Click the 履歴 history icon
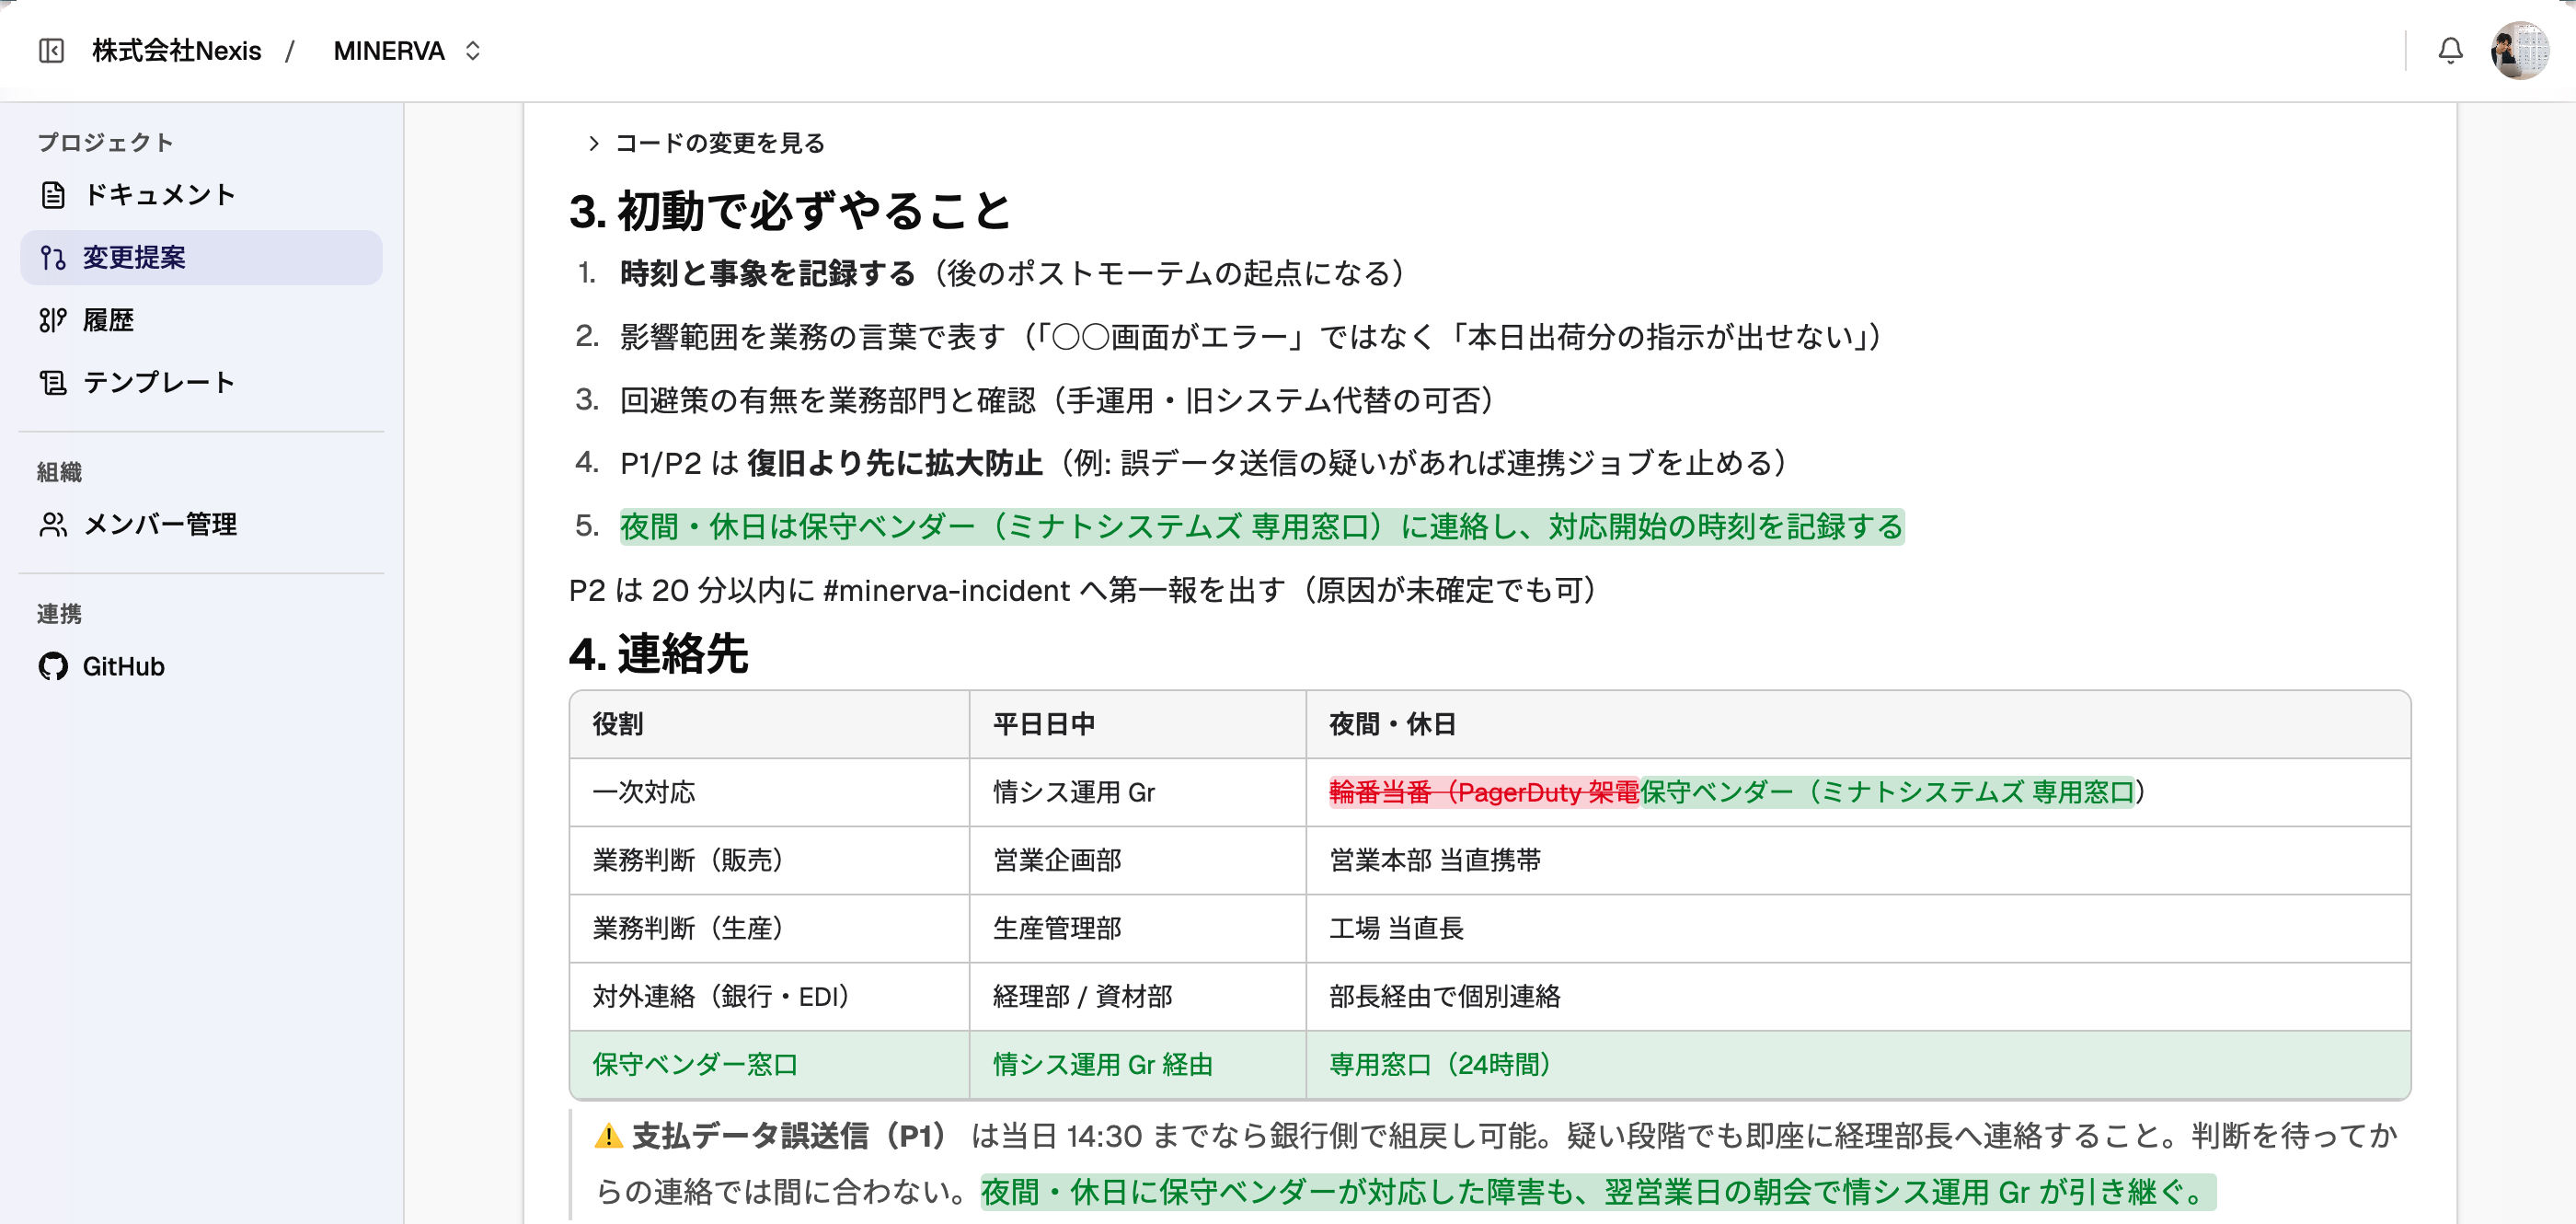The image size is (2576, 1224). click(53, 320)
